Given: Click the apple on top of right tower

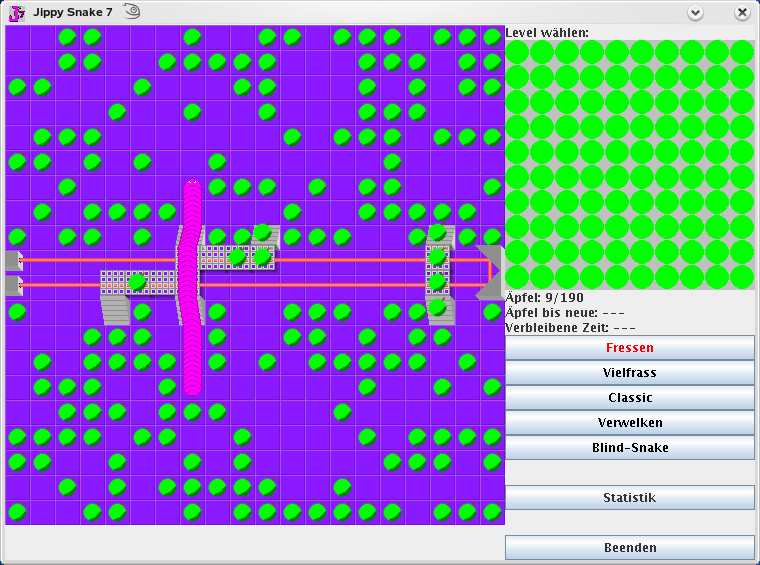Looking at the screenshot, I should 437,232.
